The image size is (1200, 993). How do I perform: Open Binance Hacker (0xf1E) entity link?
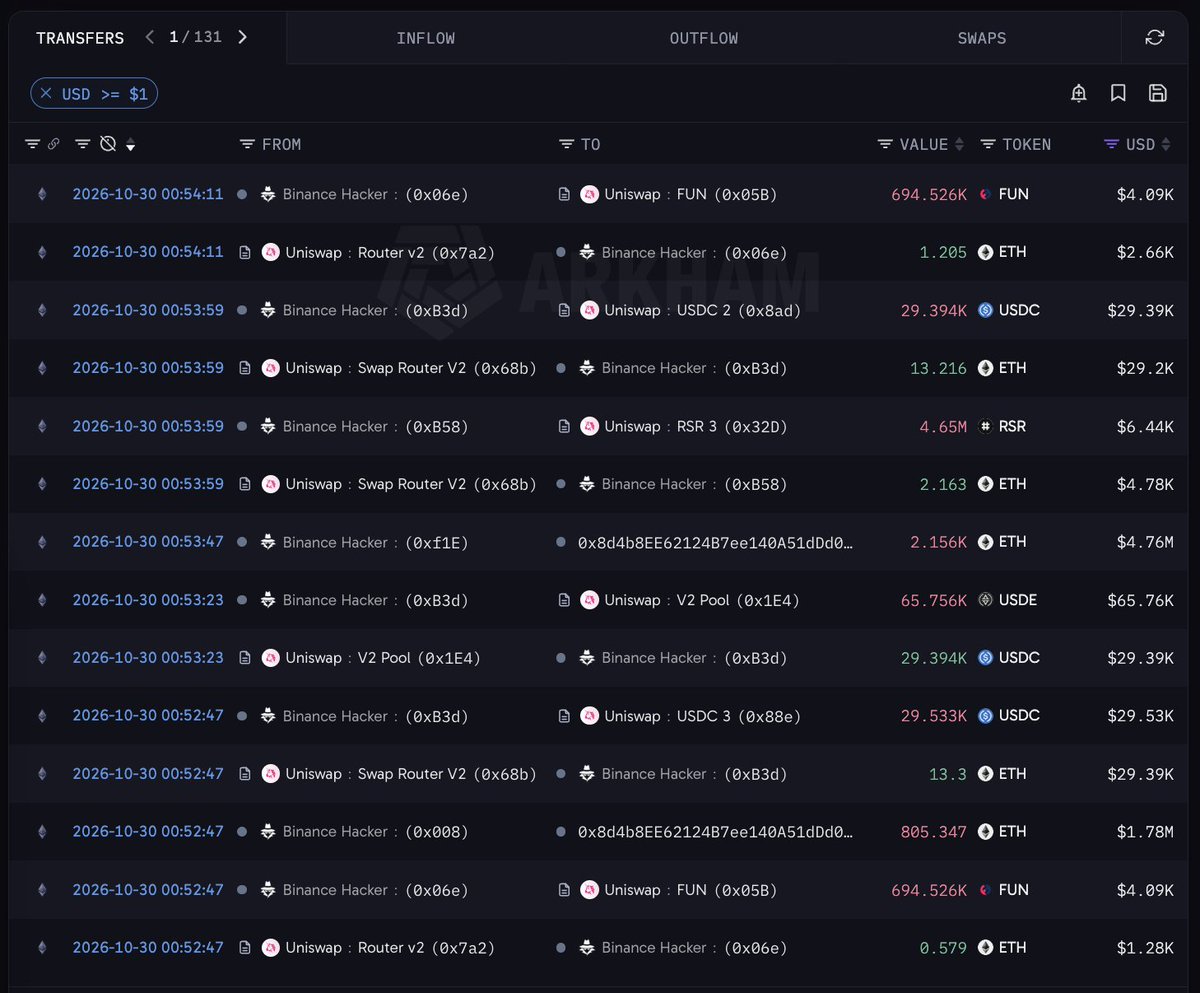coord(375,542)
